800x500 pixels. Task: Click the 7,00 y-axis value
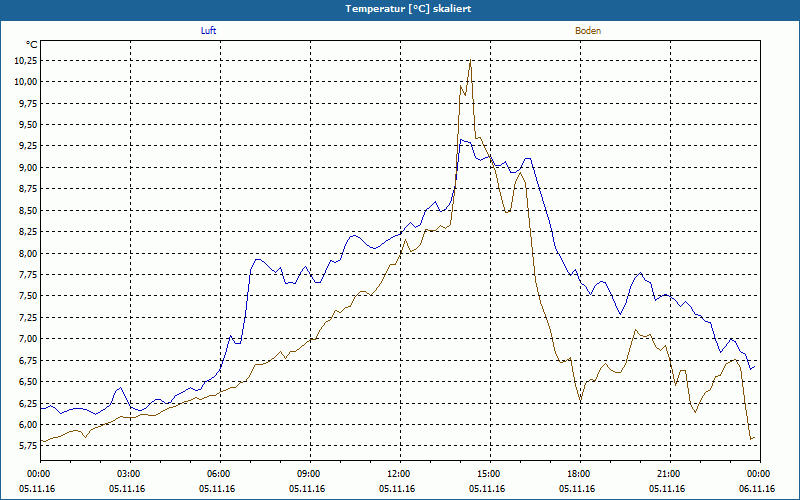pyautogui.click(x=29, y=339)
